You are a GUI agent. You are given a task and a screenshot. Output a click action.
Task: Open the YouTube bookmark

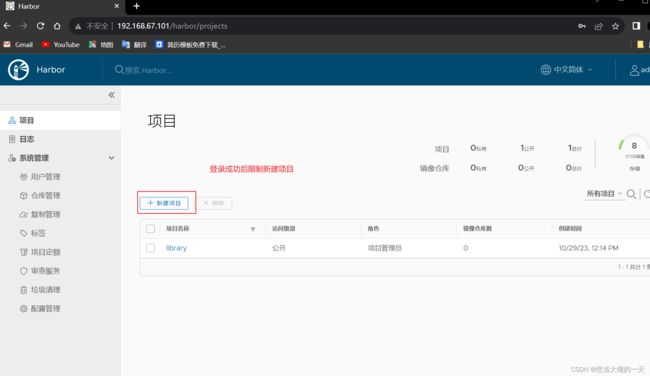[61, 44]
